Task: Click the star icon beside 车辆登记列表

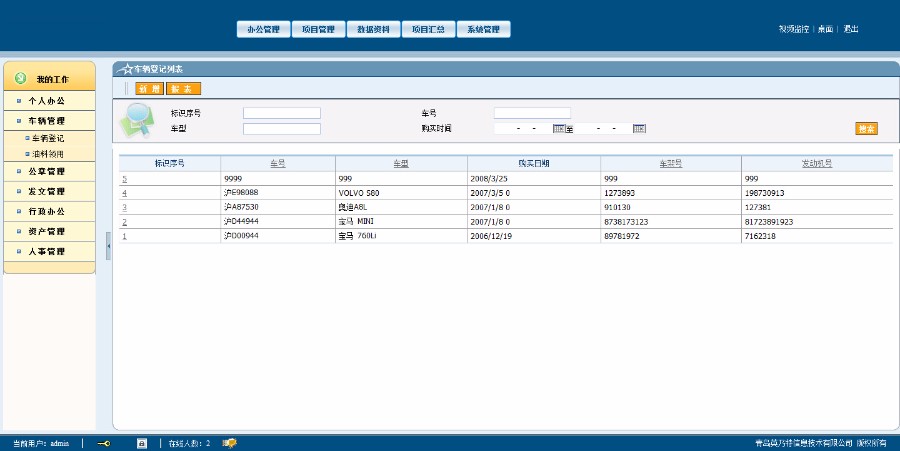Action: pos(126,69)
